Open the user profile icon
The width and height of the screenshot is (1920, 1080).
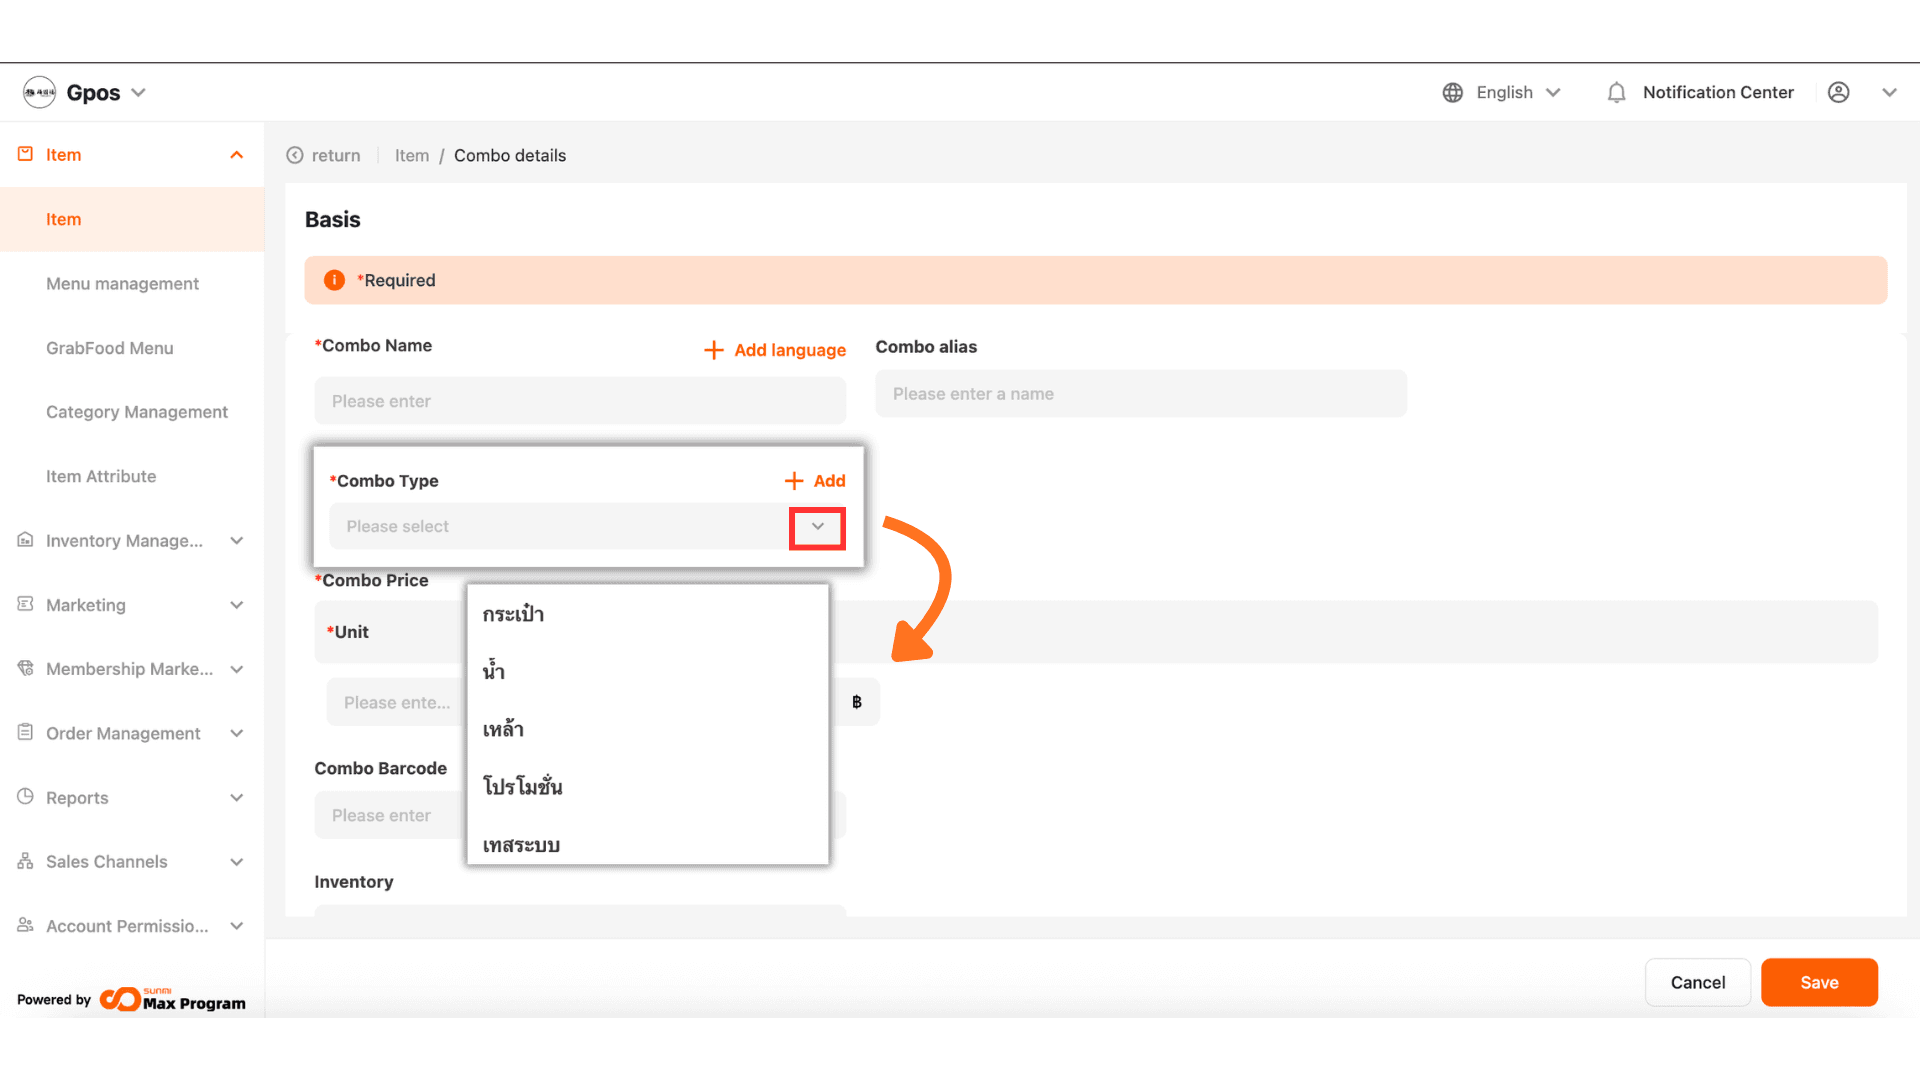click(1838, 93)
